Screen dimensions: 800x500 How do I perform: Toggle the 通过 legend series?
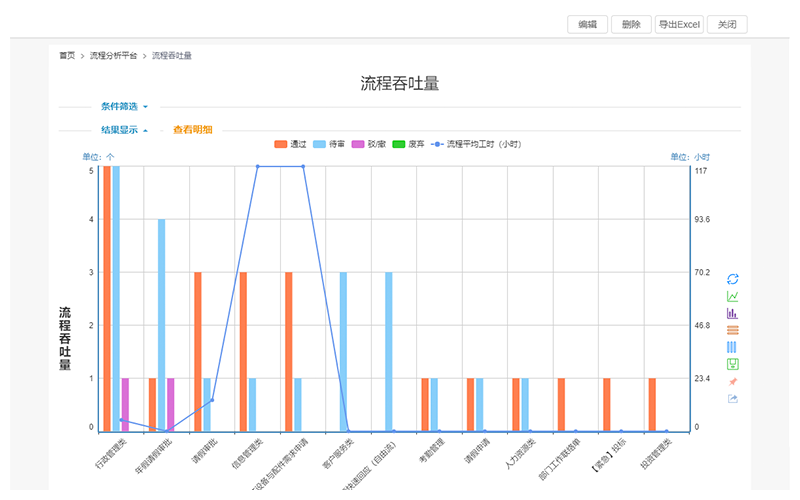(x=290, y=145)
